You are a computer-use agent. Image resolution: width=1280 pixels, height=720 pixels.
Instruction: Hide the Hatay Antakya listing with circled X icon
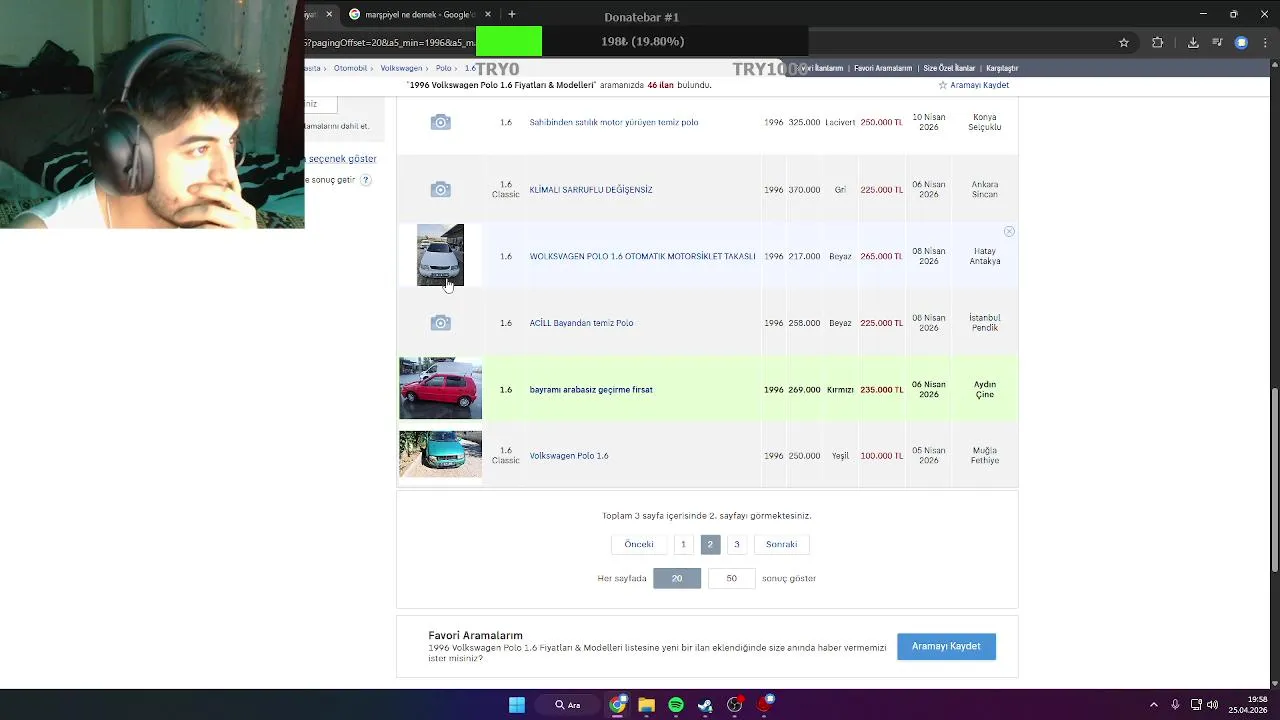(x=1009, y=231)
